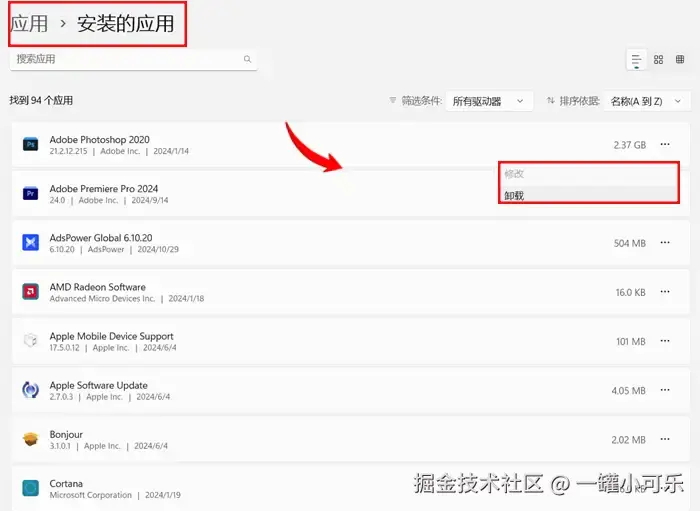Select the Apple Mobile Device Support name
The height and width of the screenshot is (511, 700).
(x=112, y=336)
